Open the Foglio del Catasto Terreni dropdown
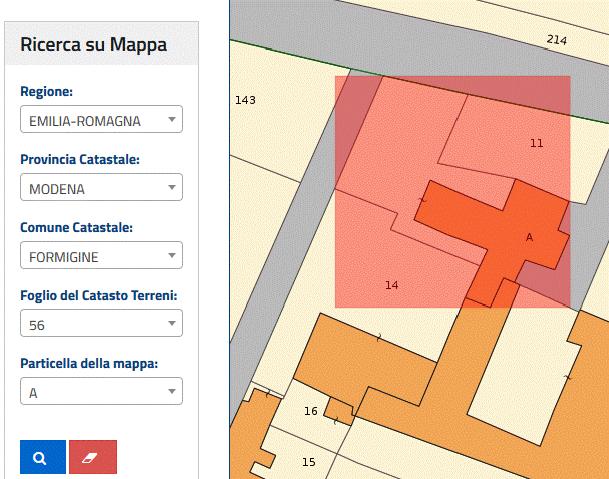Screen dimensions: 609x479 click(101, 323)
